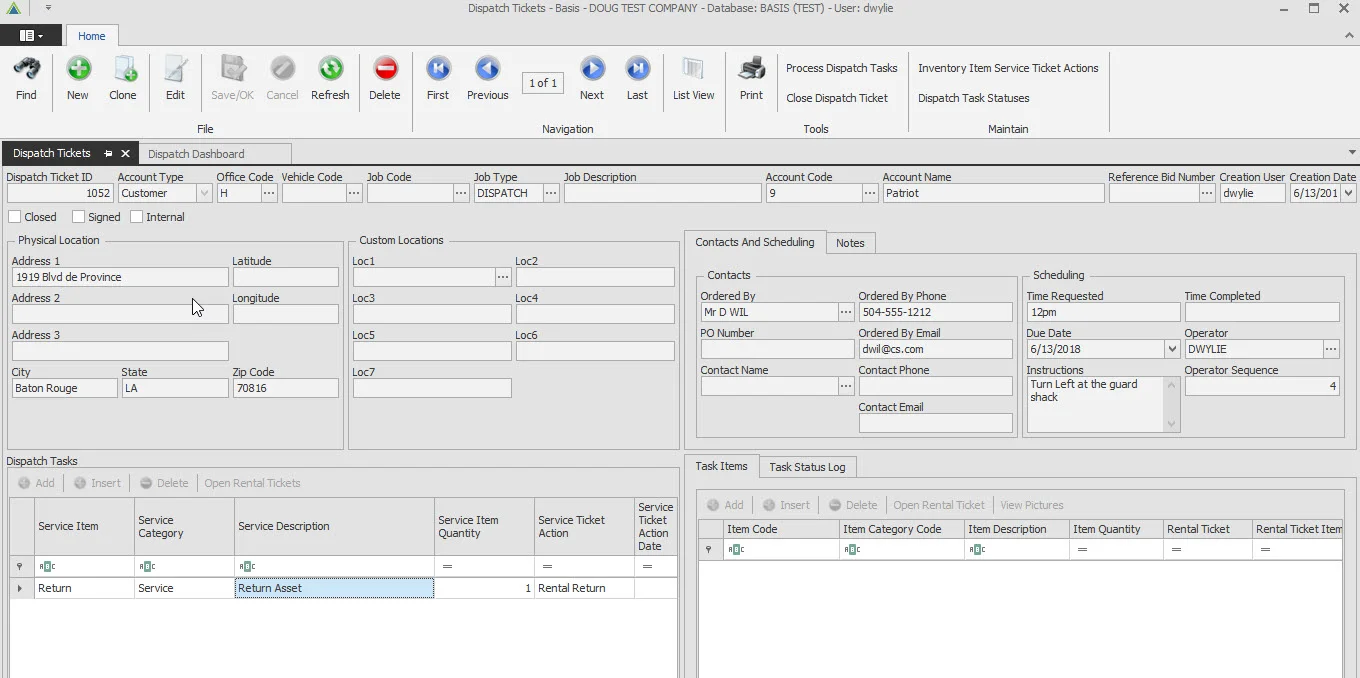This screenshot has width=1360, height=678.
Task: Close the Dispatch Tickets tab
Action: coord(125,154)
